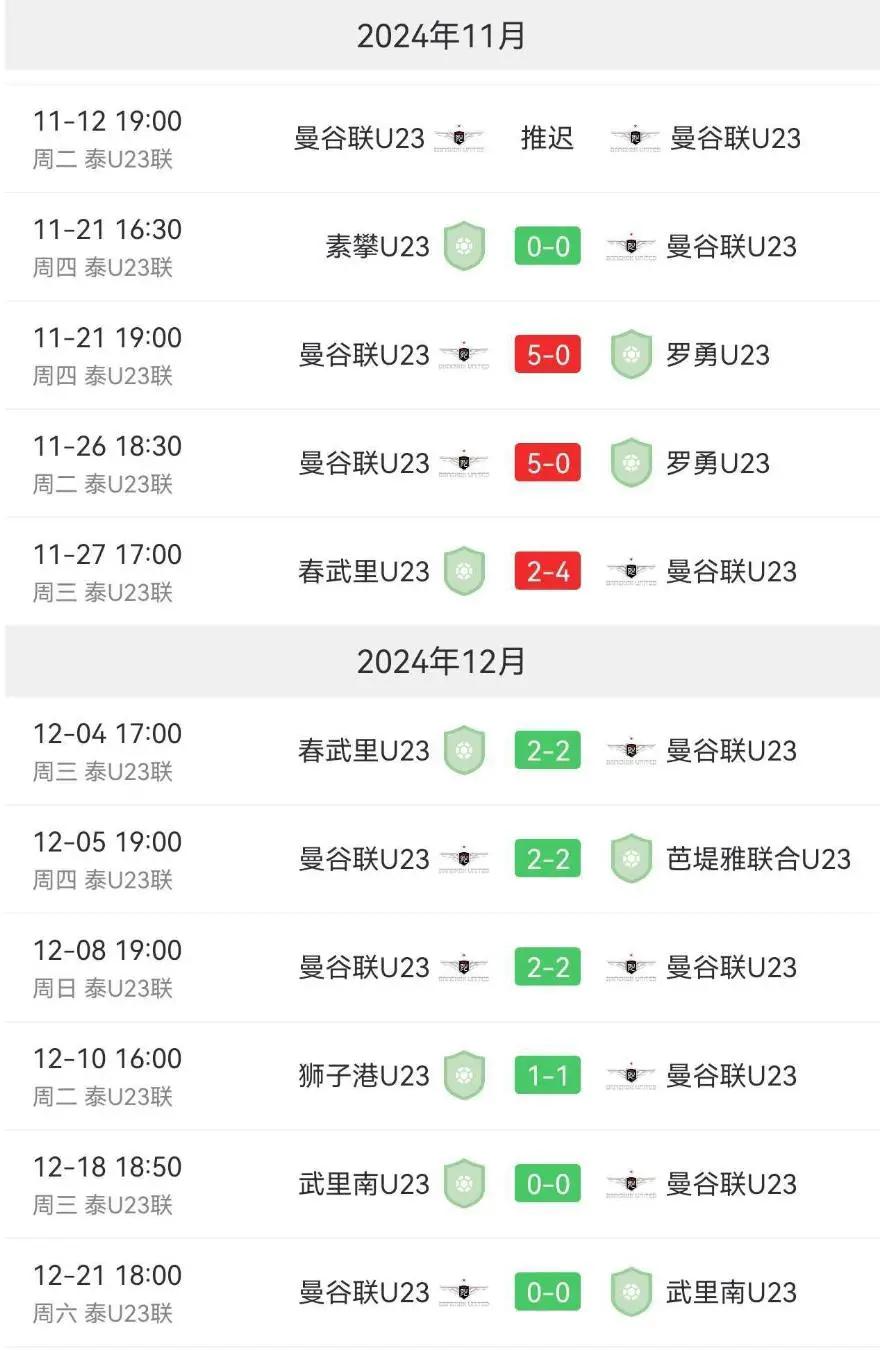895x1350 pixels.
Task: Open the 芭堤雅联合U23 team name
Action: coord(758,859)
